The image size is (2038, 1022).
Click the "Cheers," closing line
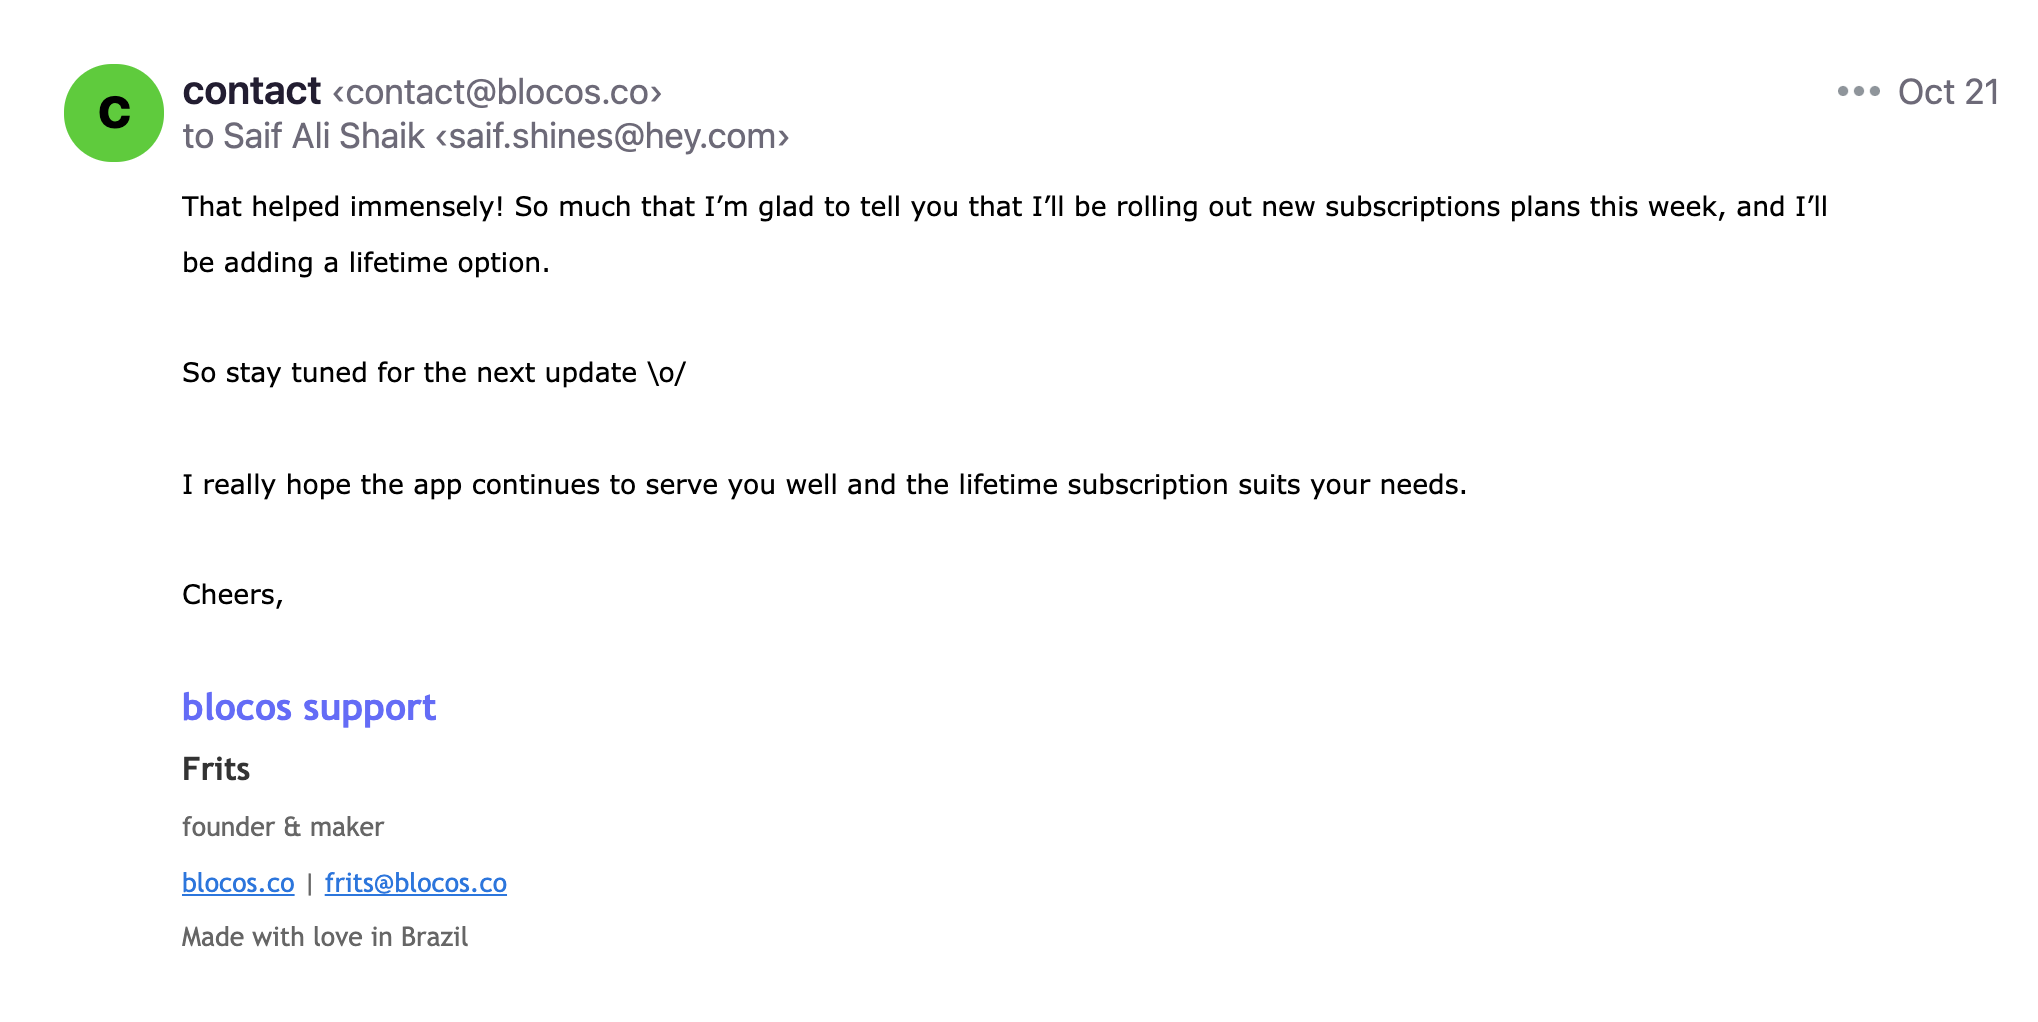pyautogui.click(x=233, y=595)
